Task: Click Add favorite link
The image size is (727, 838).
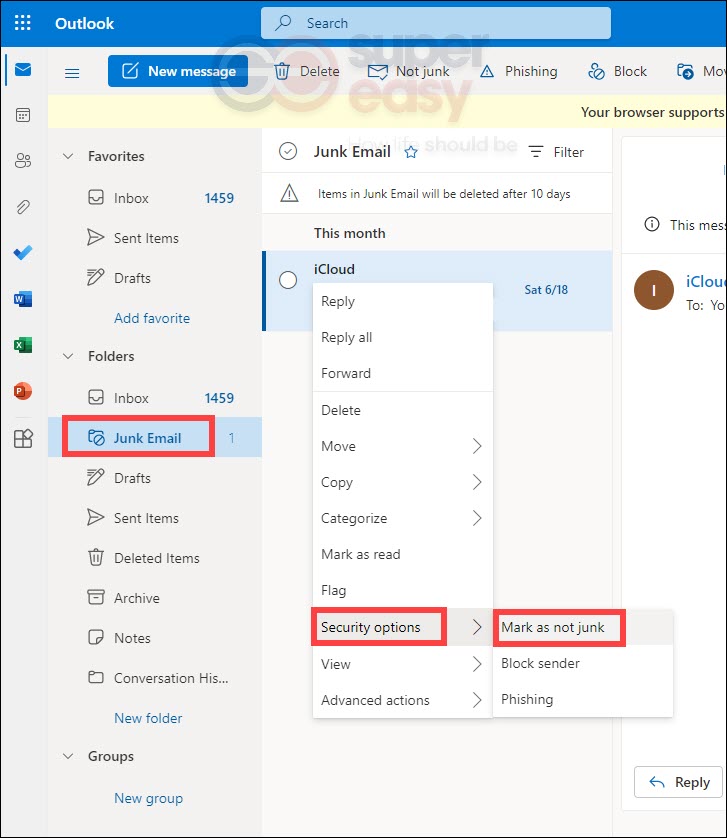Action: click(152, 318)
